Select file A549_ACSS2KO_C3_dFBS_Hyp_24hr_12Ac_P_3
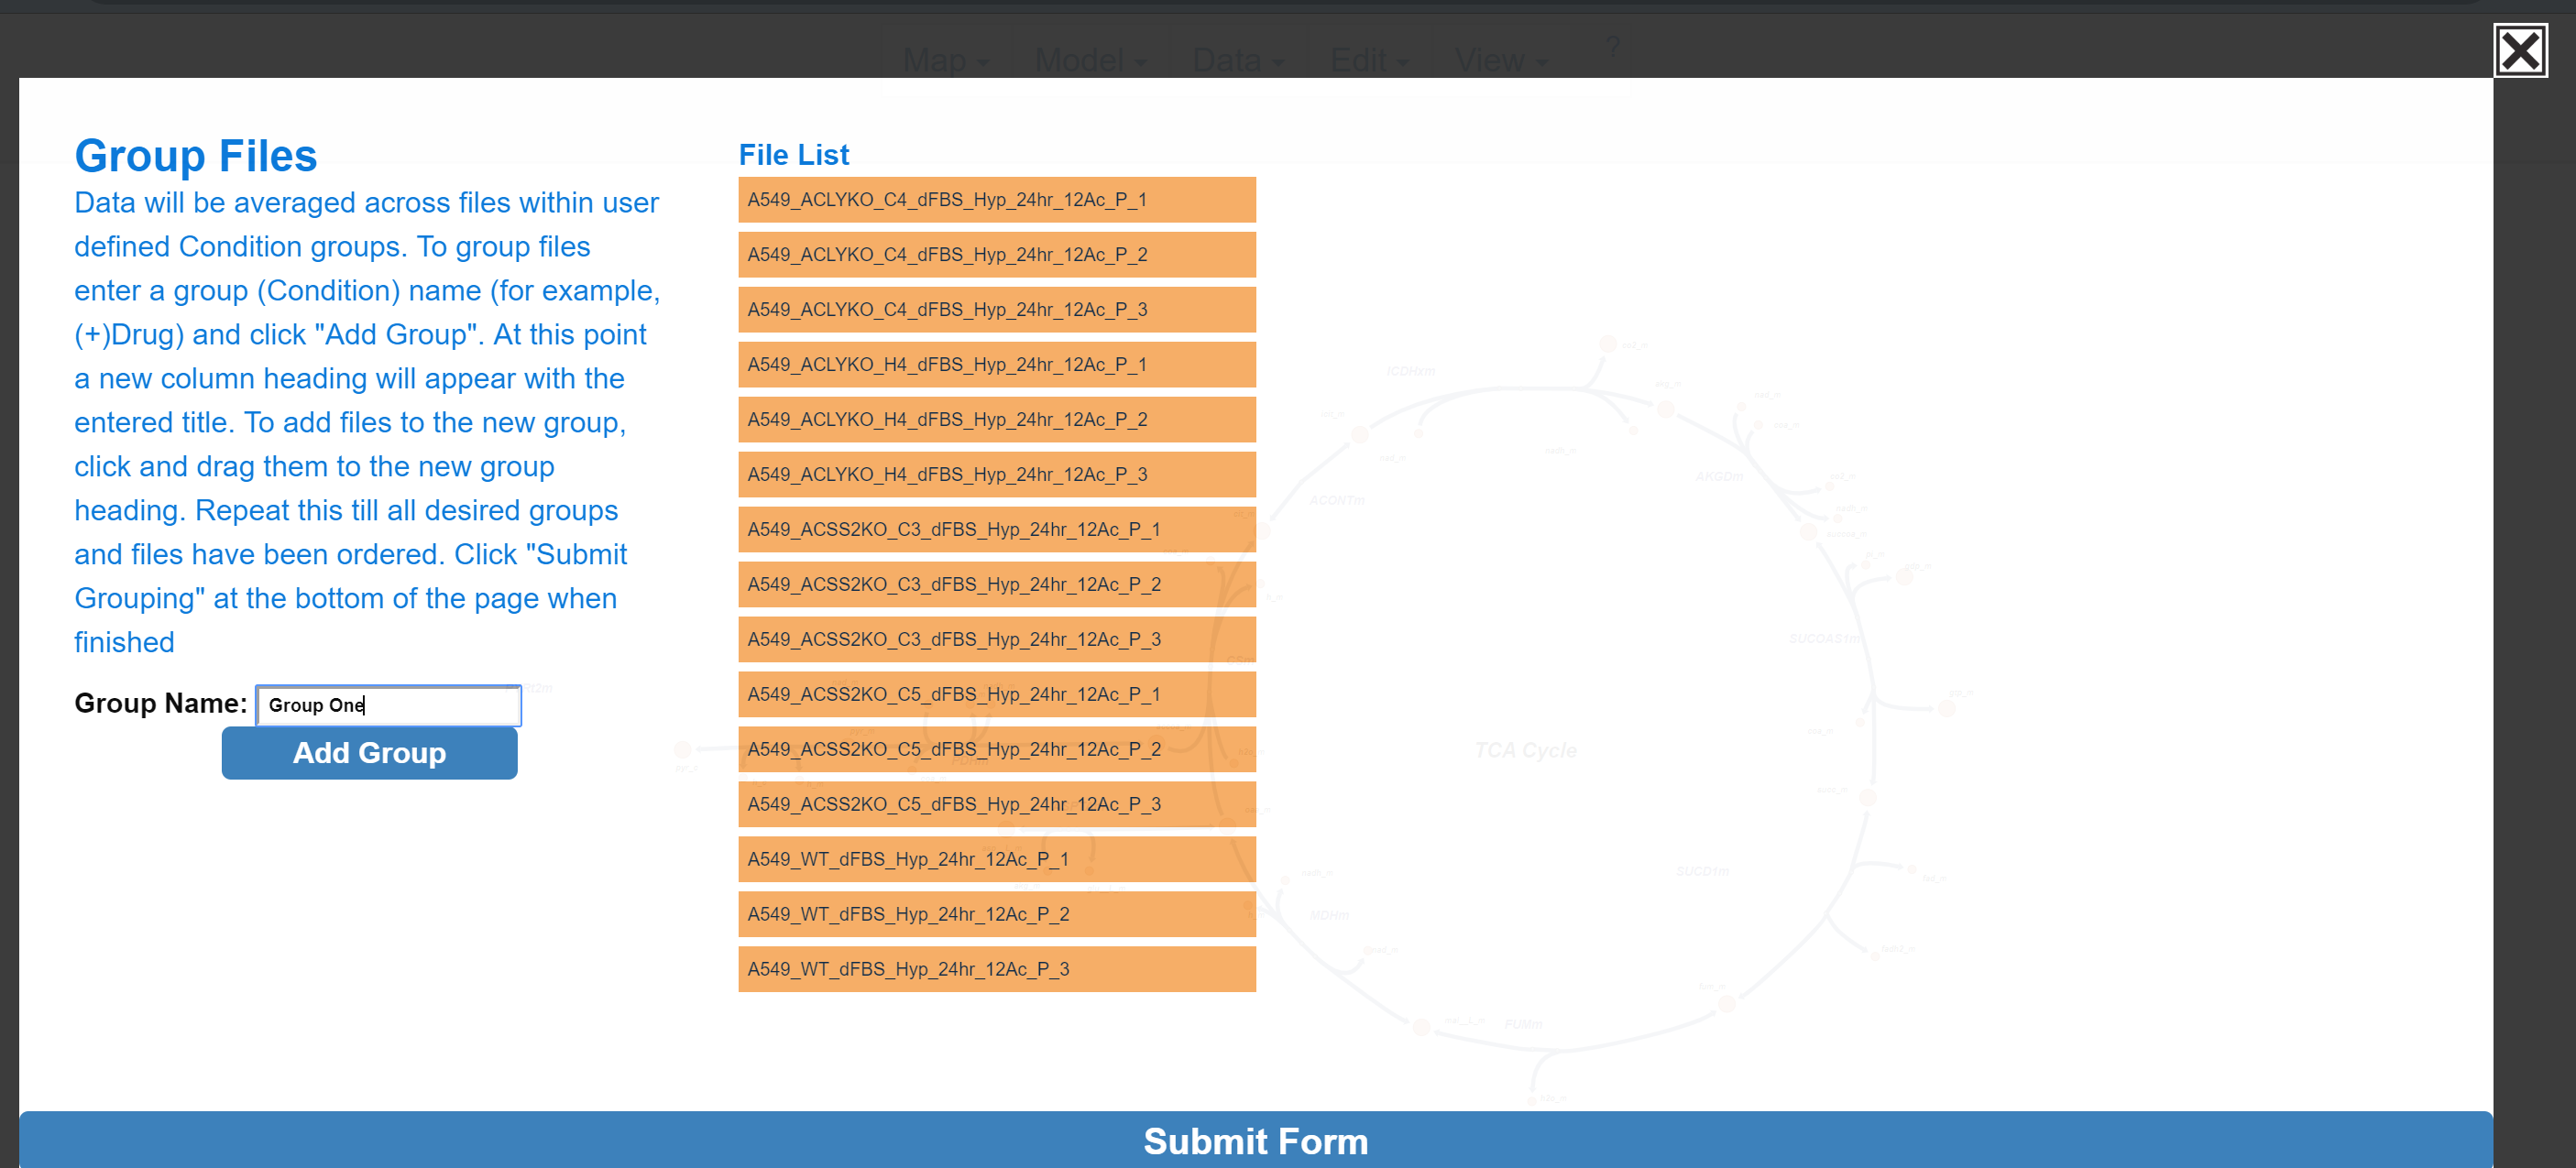This screenshot has height=1168, width=2576. [x=996, y=640]
